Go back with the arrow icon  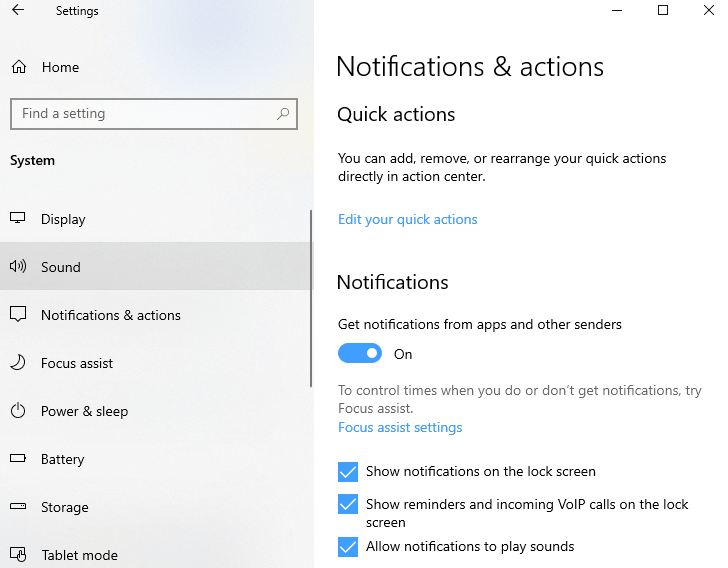coord(18,10)
